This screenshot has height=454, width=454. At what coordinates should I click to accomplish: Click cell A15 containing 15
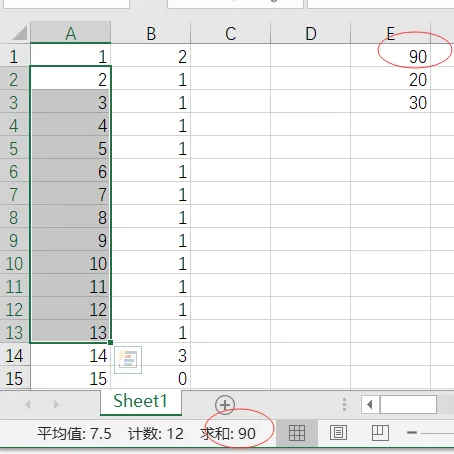click(71, 378)
